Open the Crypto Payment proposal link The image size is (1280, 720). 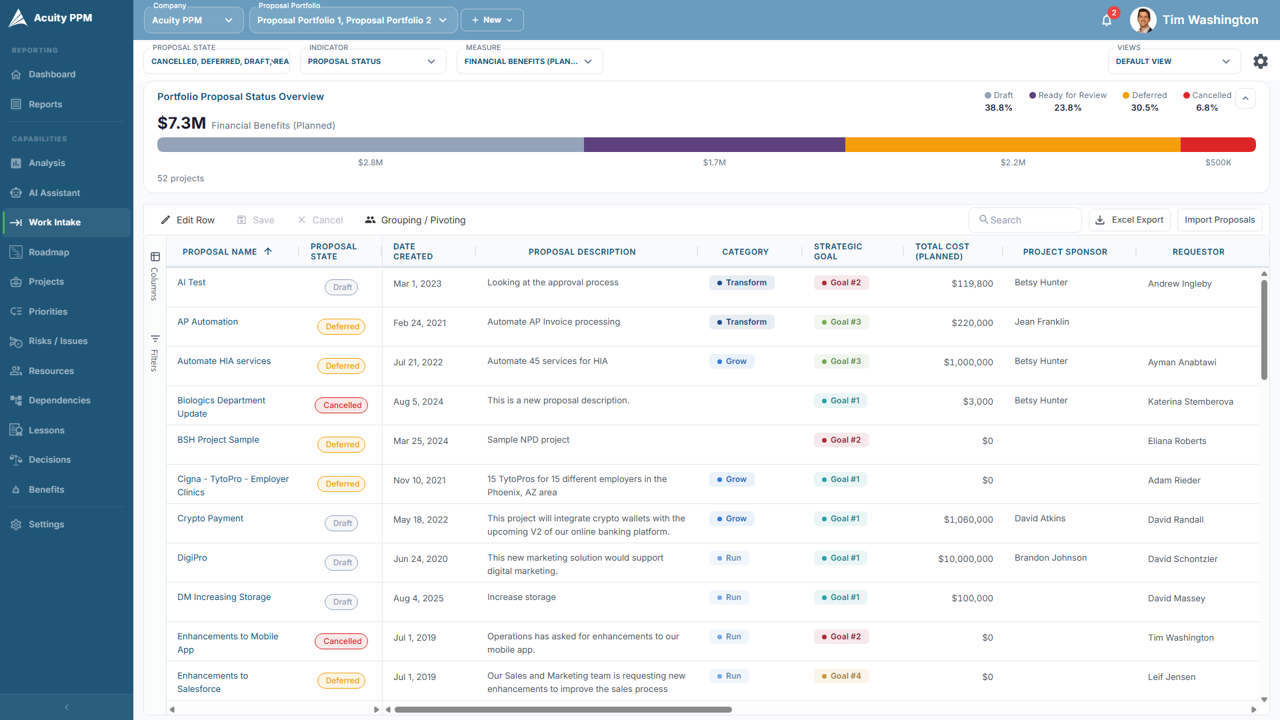[x=210, y=519]
